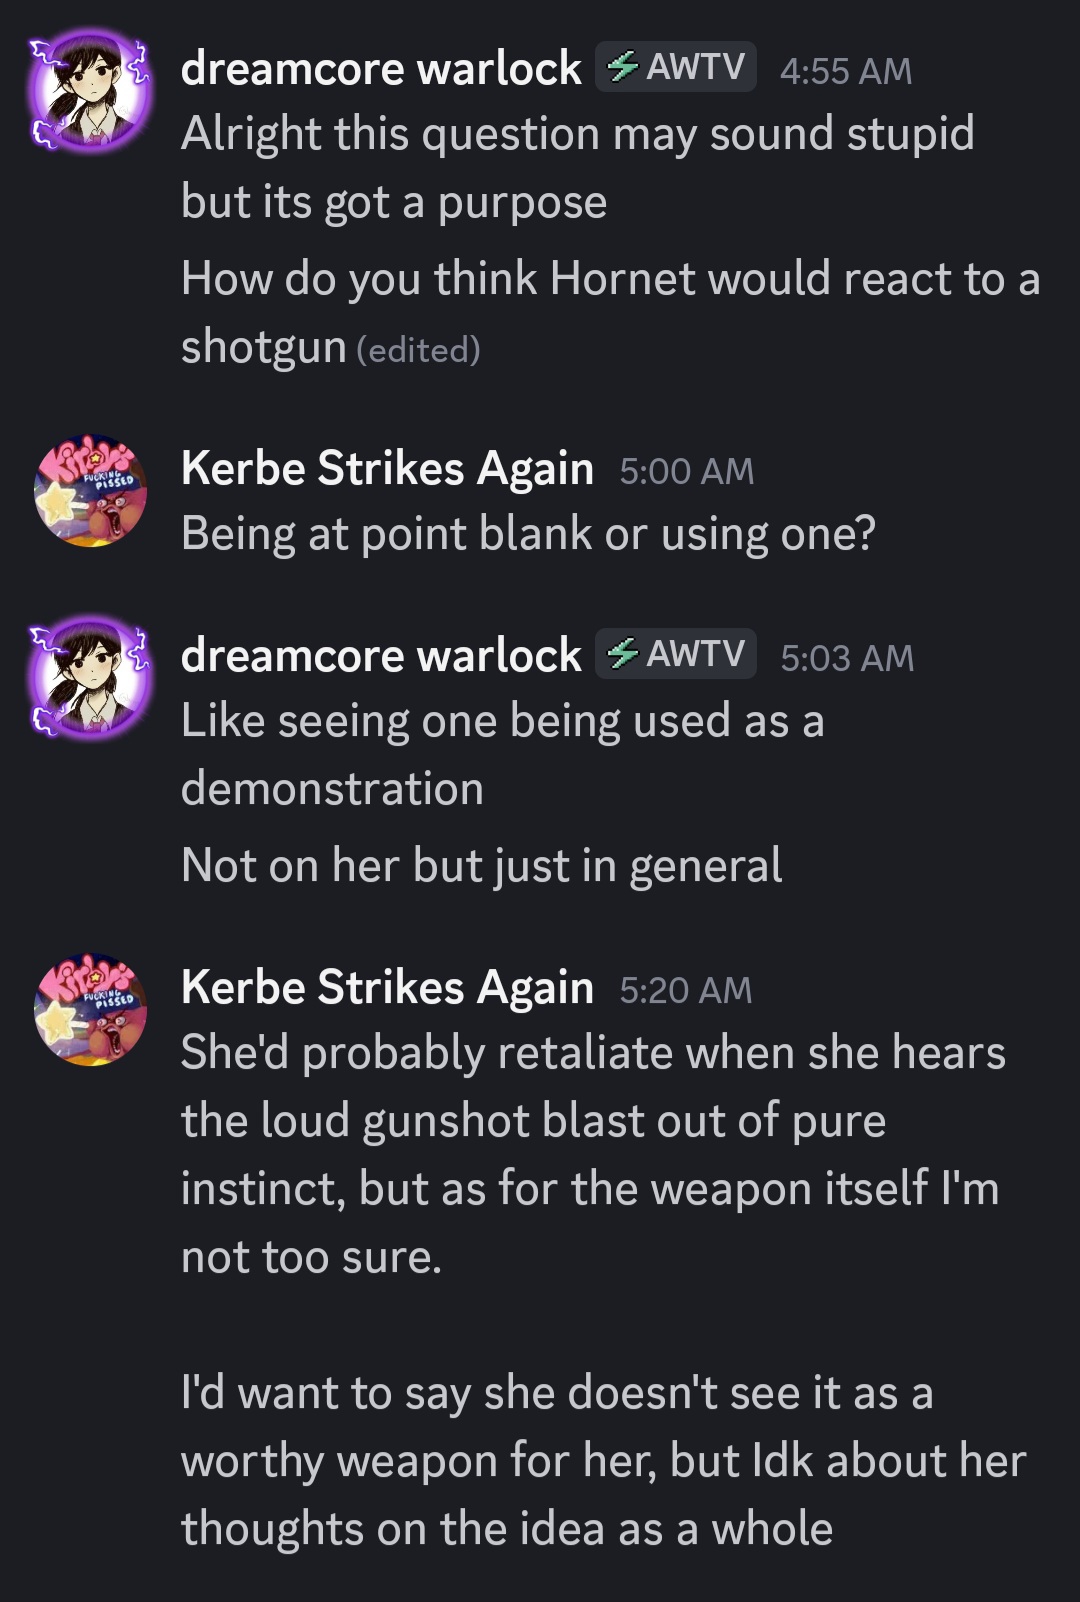Tap Kerbe Strikes Again name at 5:00 AM

[x=387, y=468]
